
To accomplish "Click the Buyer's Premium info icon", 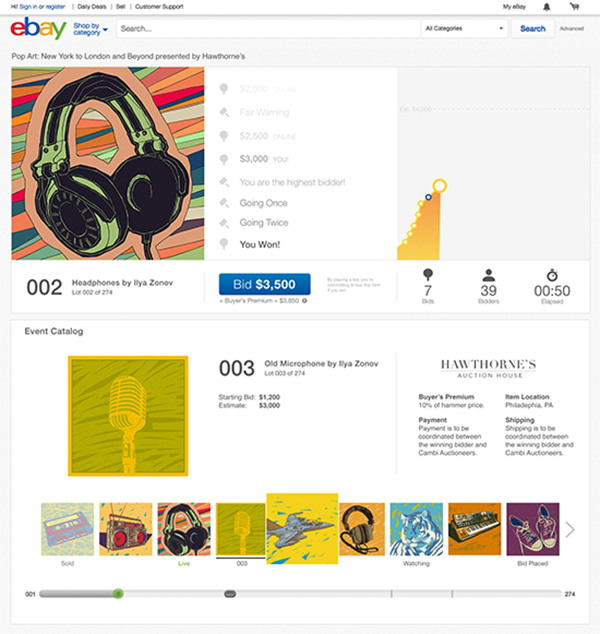I will click(x=304, y=300).
